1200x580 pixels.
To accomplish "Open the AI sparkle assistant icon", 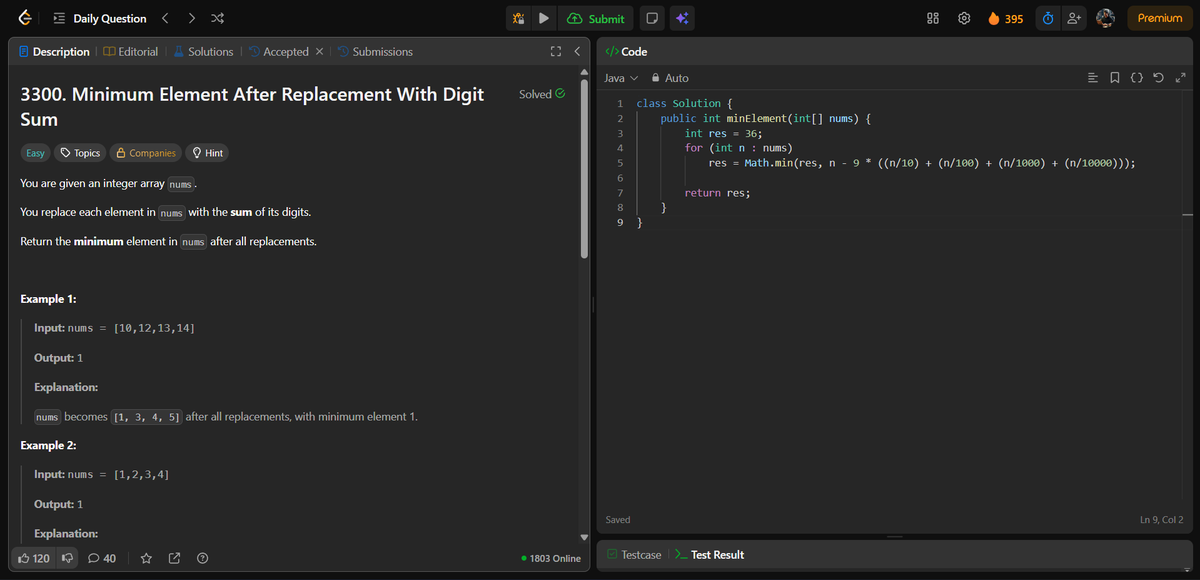I will tap(682, 18).
